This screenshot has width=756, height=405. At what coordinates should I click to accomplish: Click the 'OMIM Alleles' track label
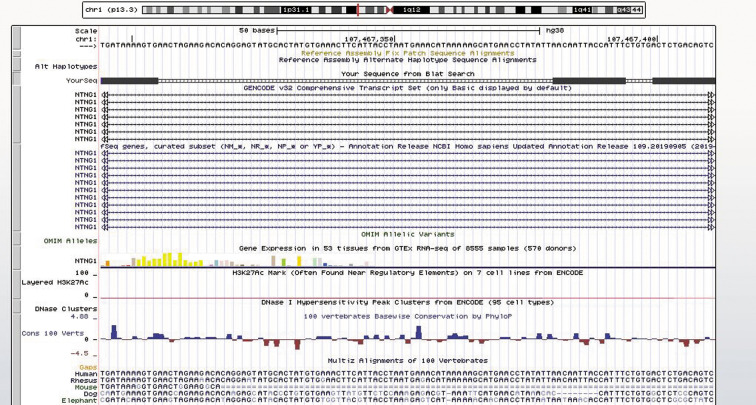tap(70, 241)
